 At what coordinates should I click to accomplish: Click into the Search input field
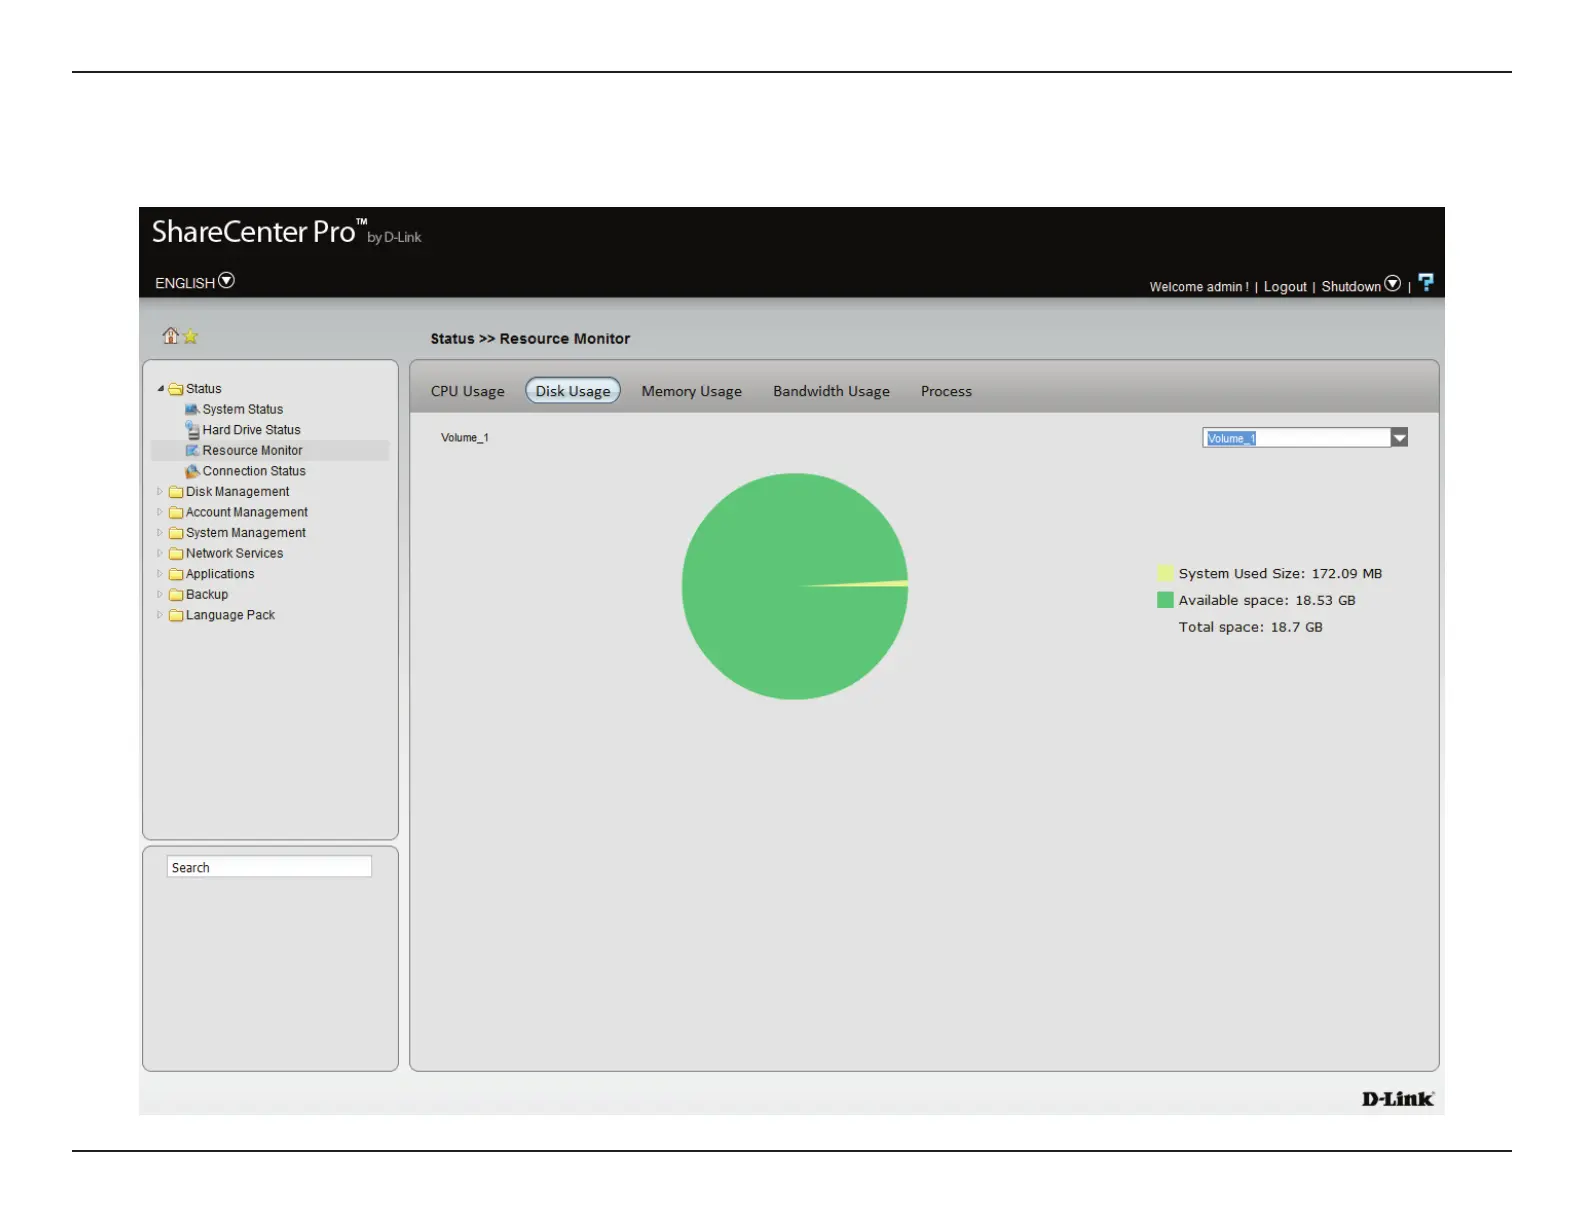pyautogui.click(x=269, y=867)
